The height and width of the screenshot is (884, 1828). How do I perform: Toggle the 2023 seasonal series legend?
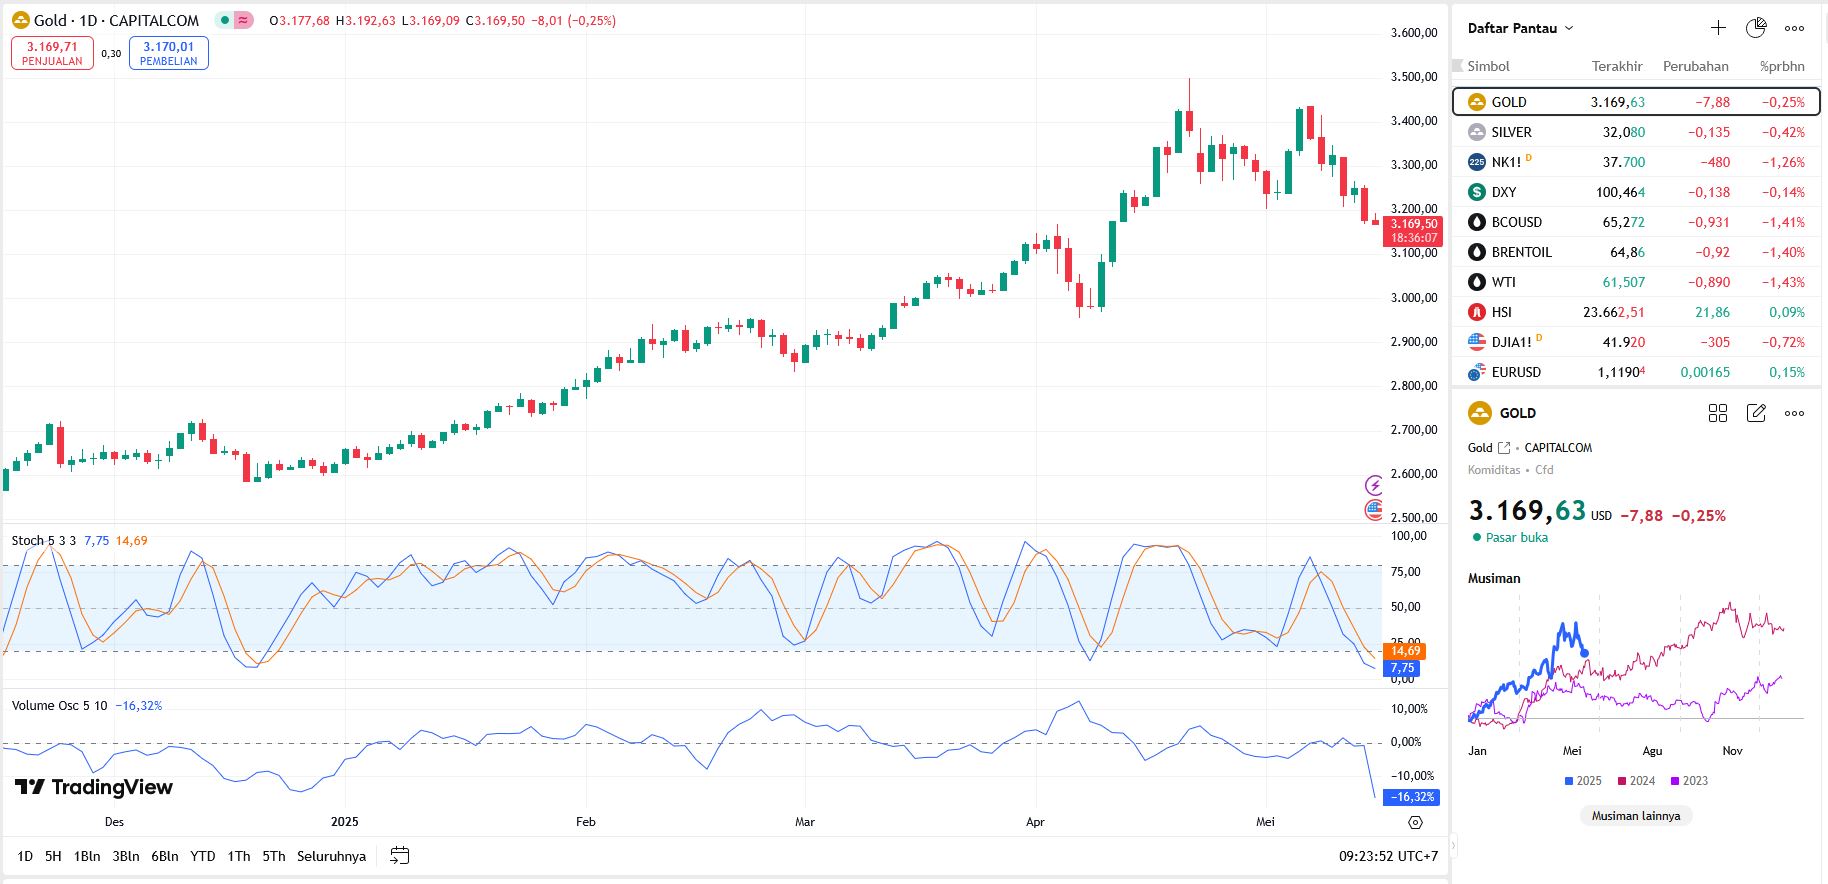click(x=1689, y=781)
